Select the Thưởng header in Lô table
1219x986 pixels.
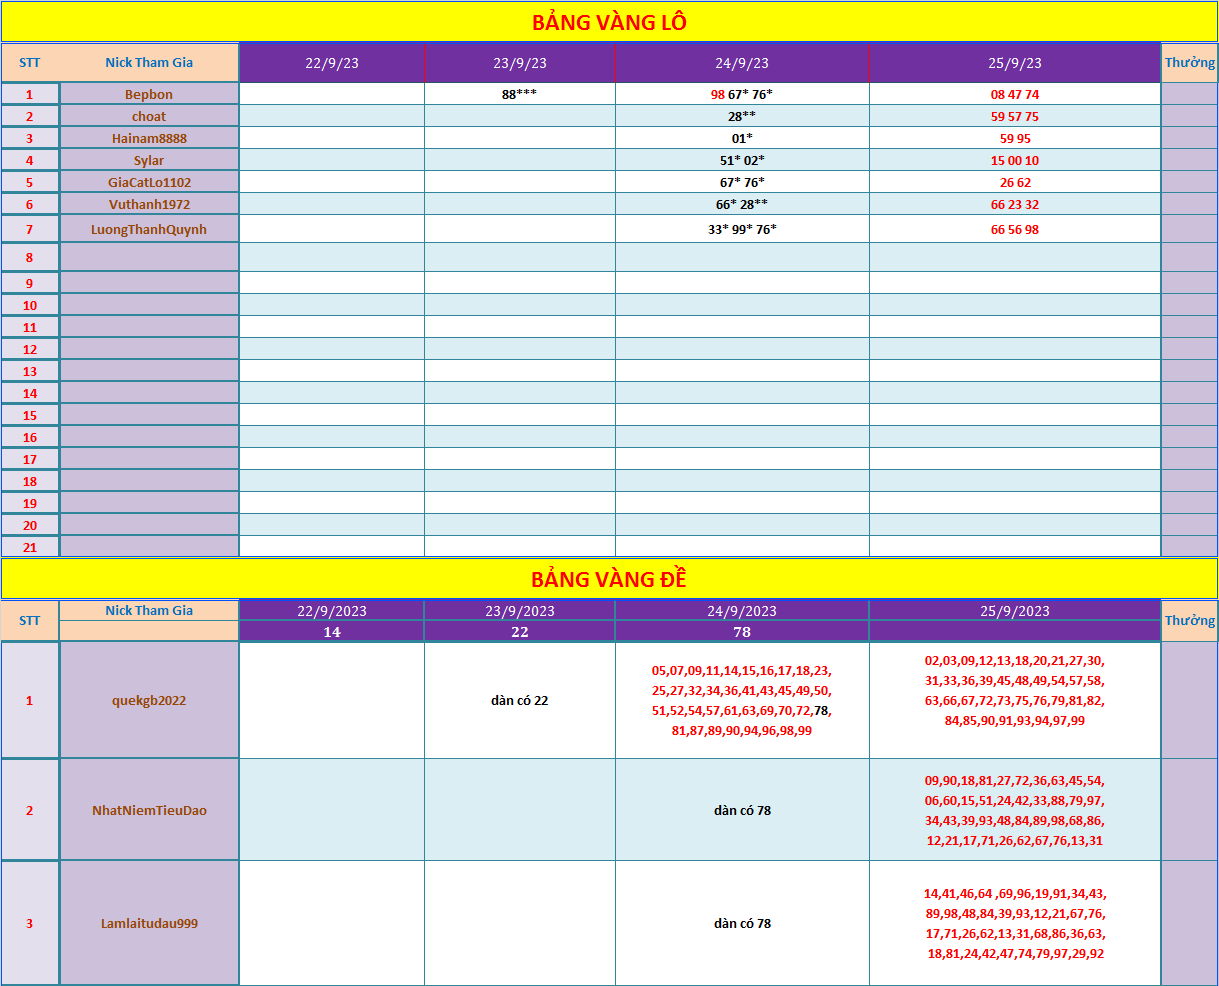[x=1190, y=62]
